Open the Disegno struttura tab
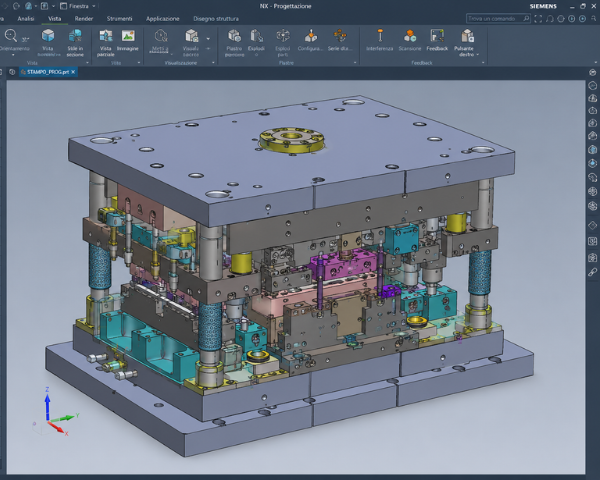Screen dimensions: 600x480 click(216, 19)
